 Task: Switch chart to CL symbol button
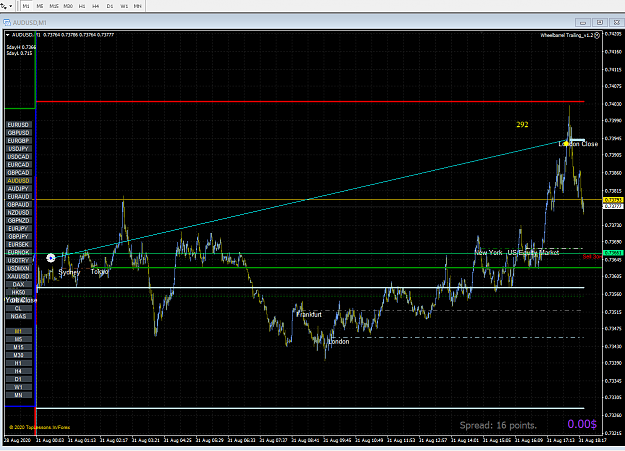18,308
